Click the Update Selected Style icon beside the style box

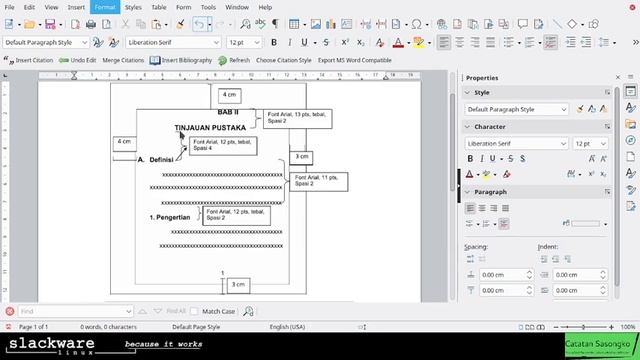point(98,42)
